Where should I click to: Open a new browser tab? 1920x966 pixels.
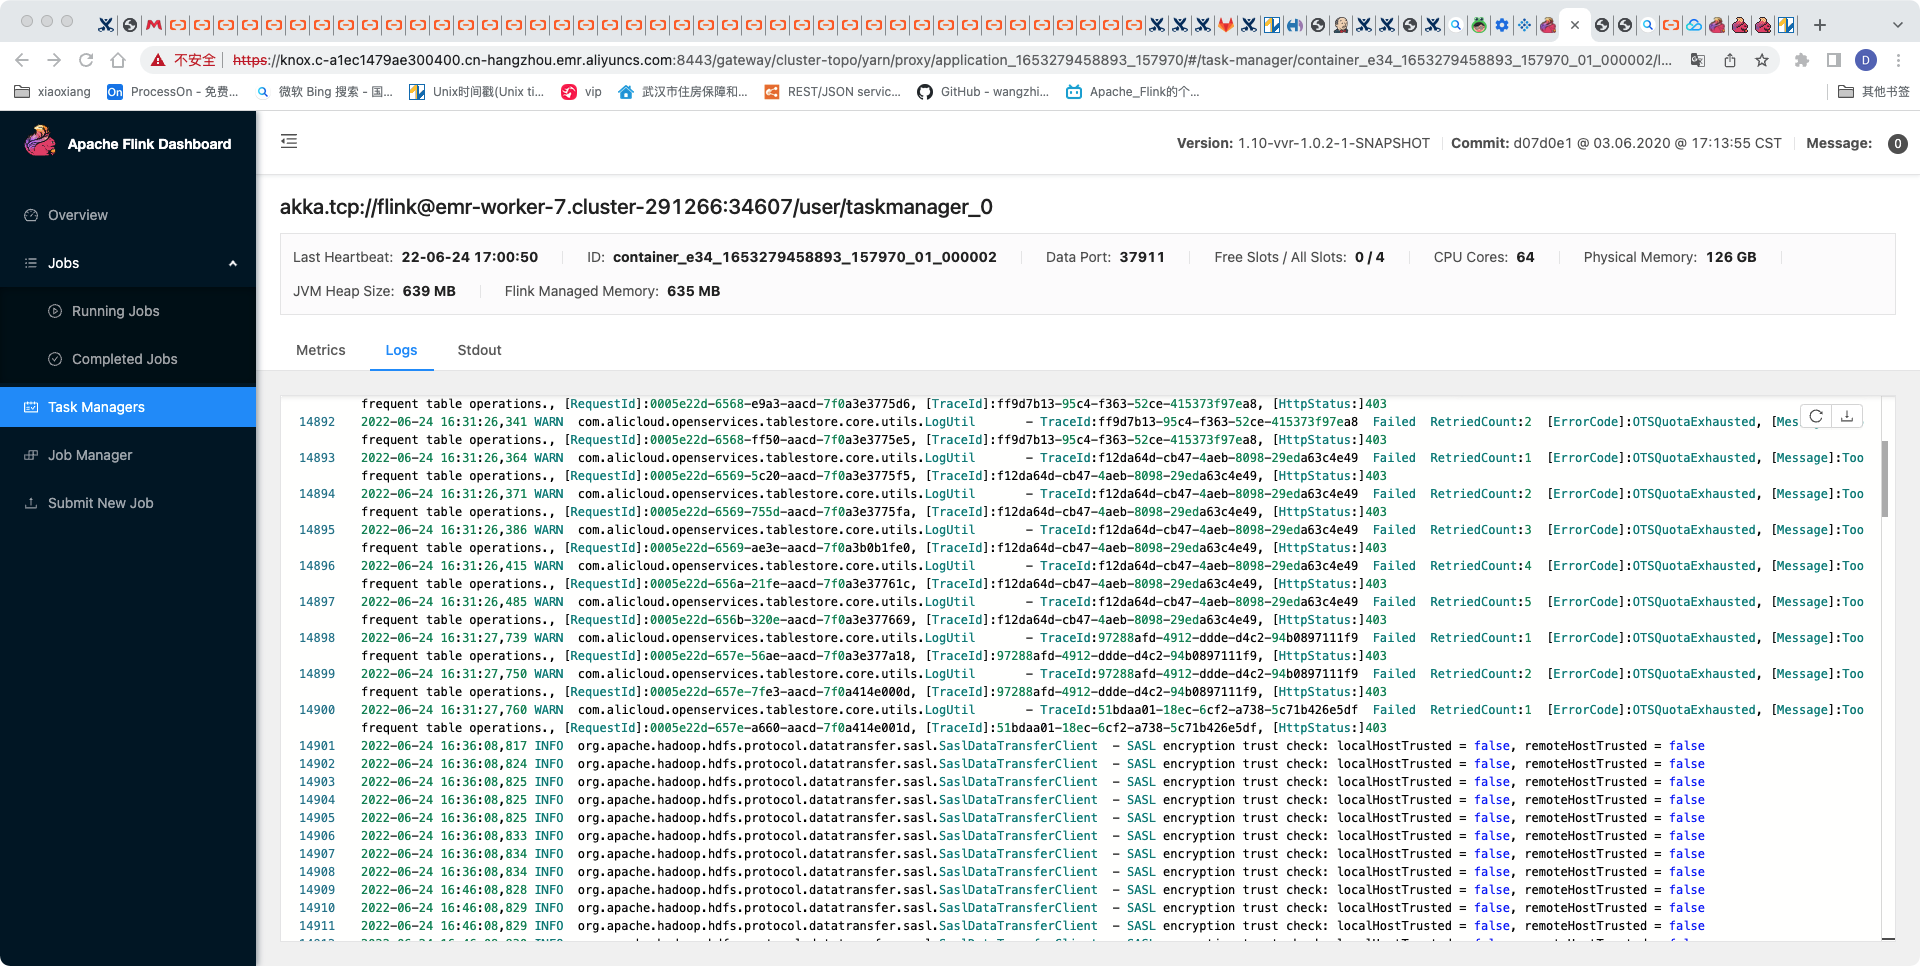(1820, 24)
